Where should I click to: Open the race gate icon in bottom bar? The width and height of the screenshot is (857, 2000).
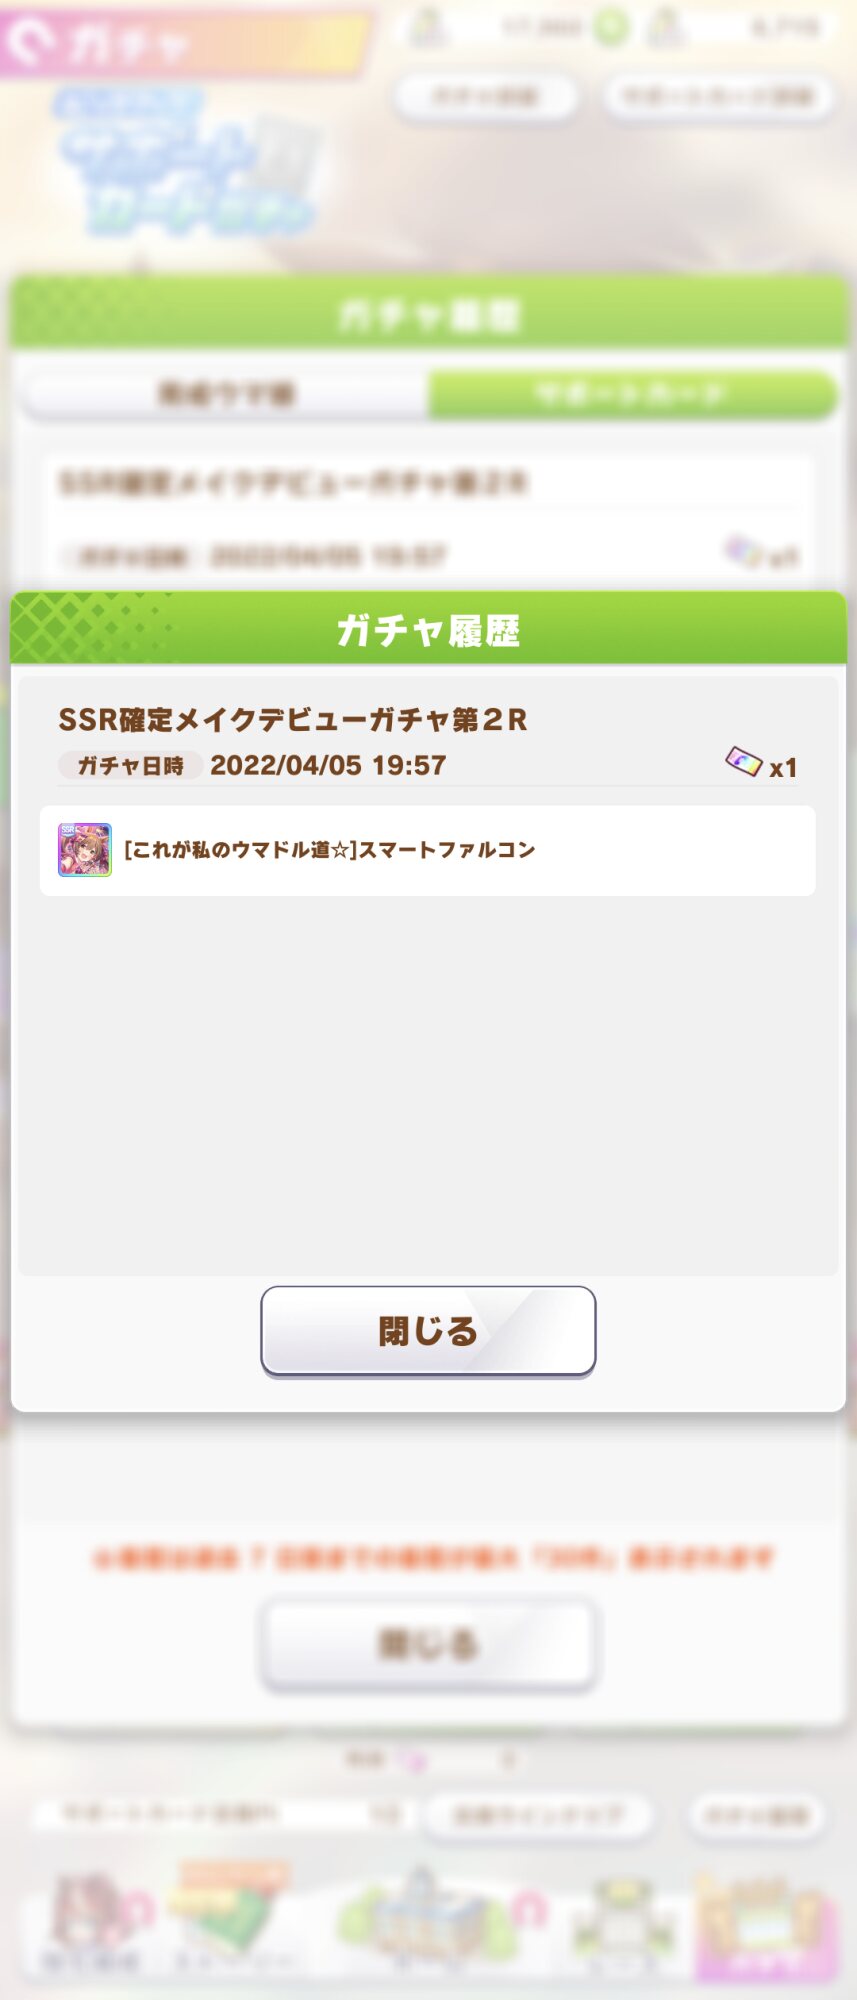pos(620,1925)
